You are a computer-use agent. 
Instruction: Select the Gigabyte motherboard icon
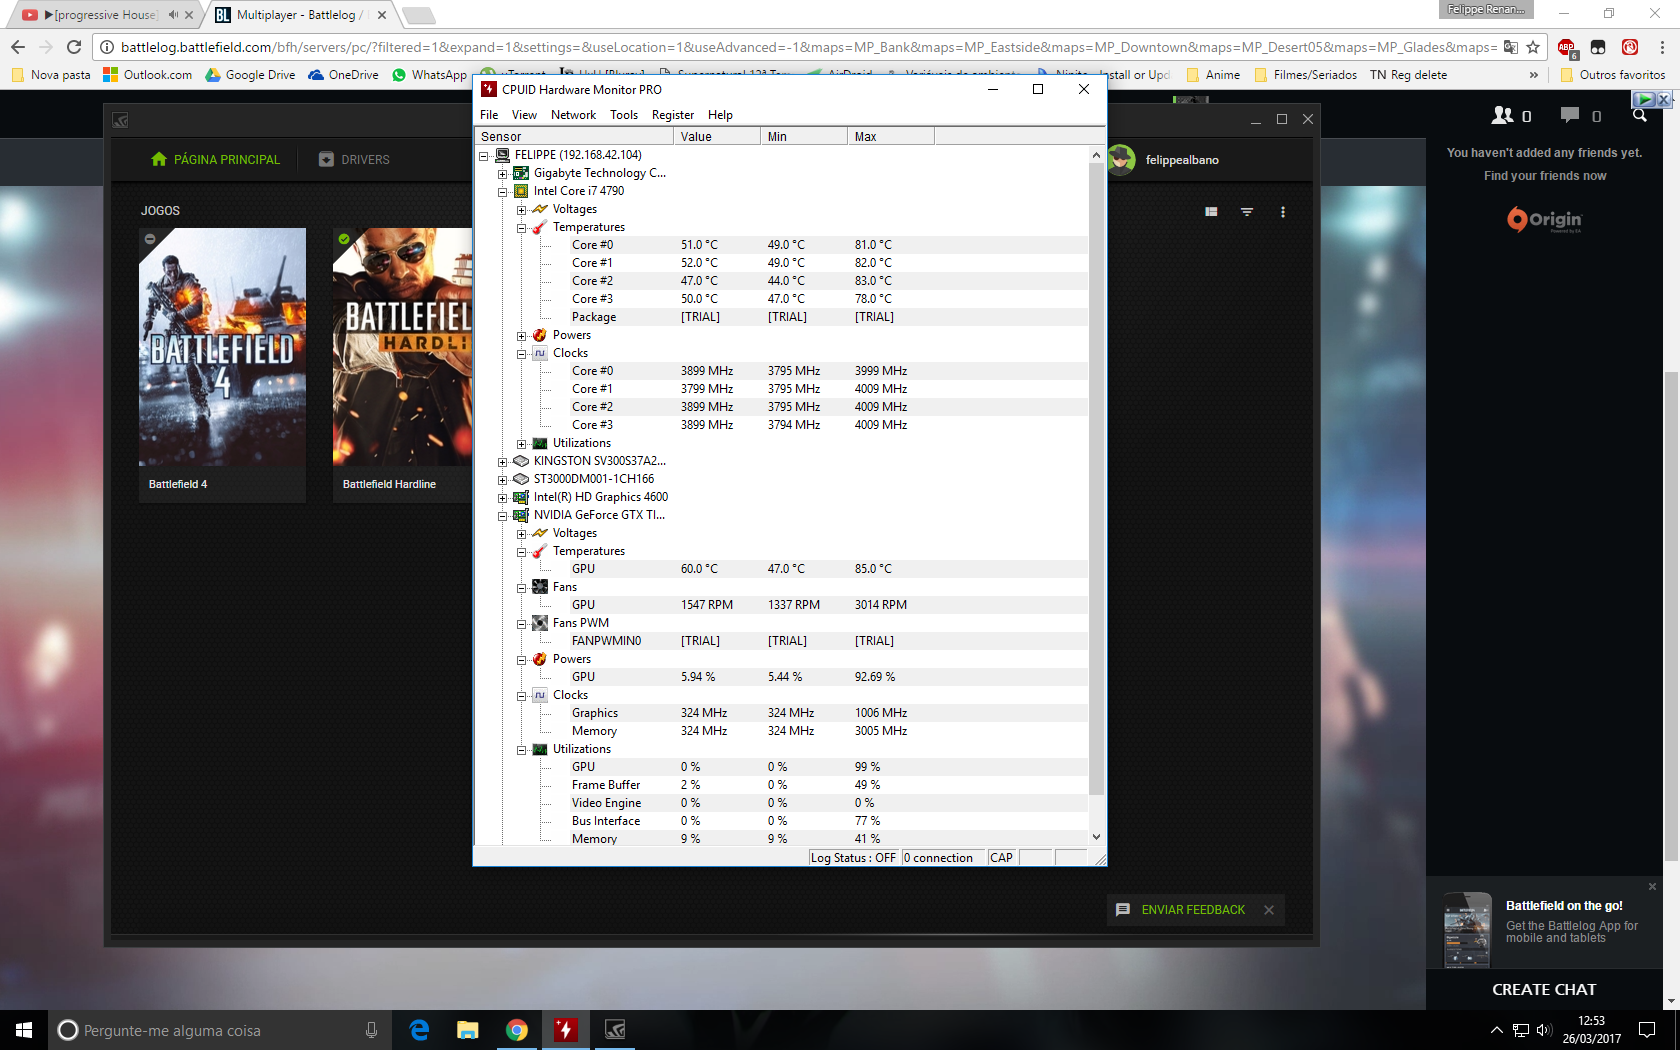[521, 173]
